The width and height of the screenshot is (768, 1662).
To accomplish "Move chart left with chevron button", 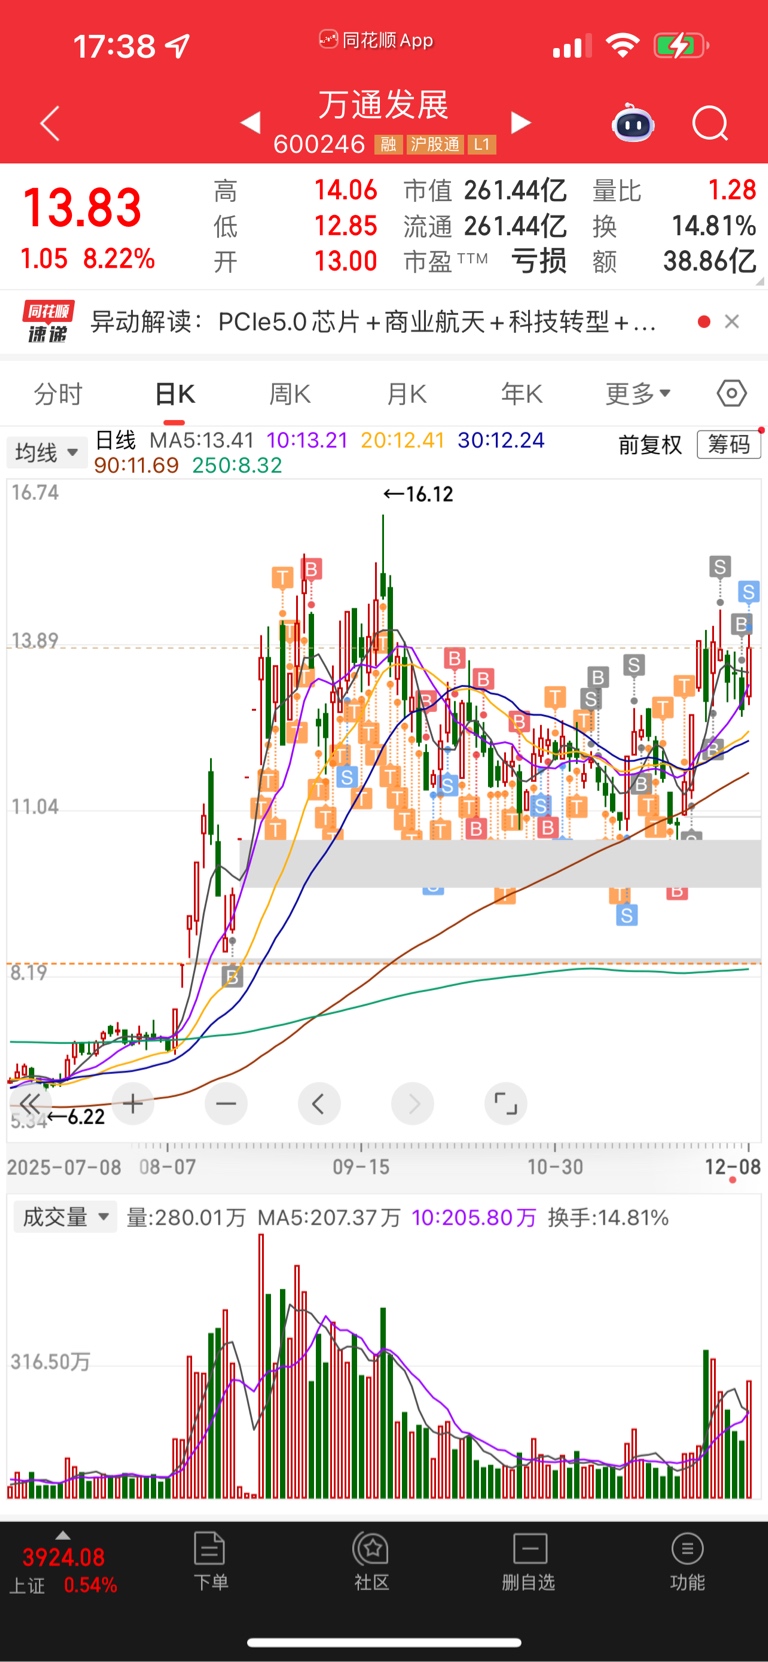I will (319, 1104).
